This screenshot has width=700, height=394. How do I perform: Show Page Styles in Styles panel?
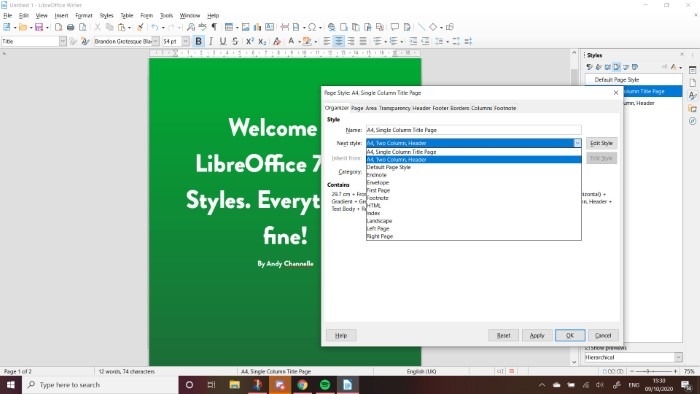point(617,67)
